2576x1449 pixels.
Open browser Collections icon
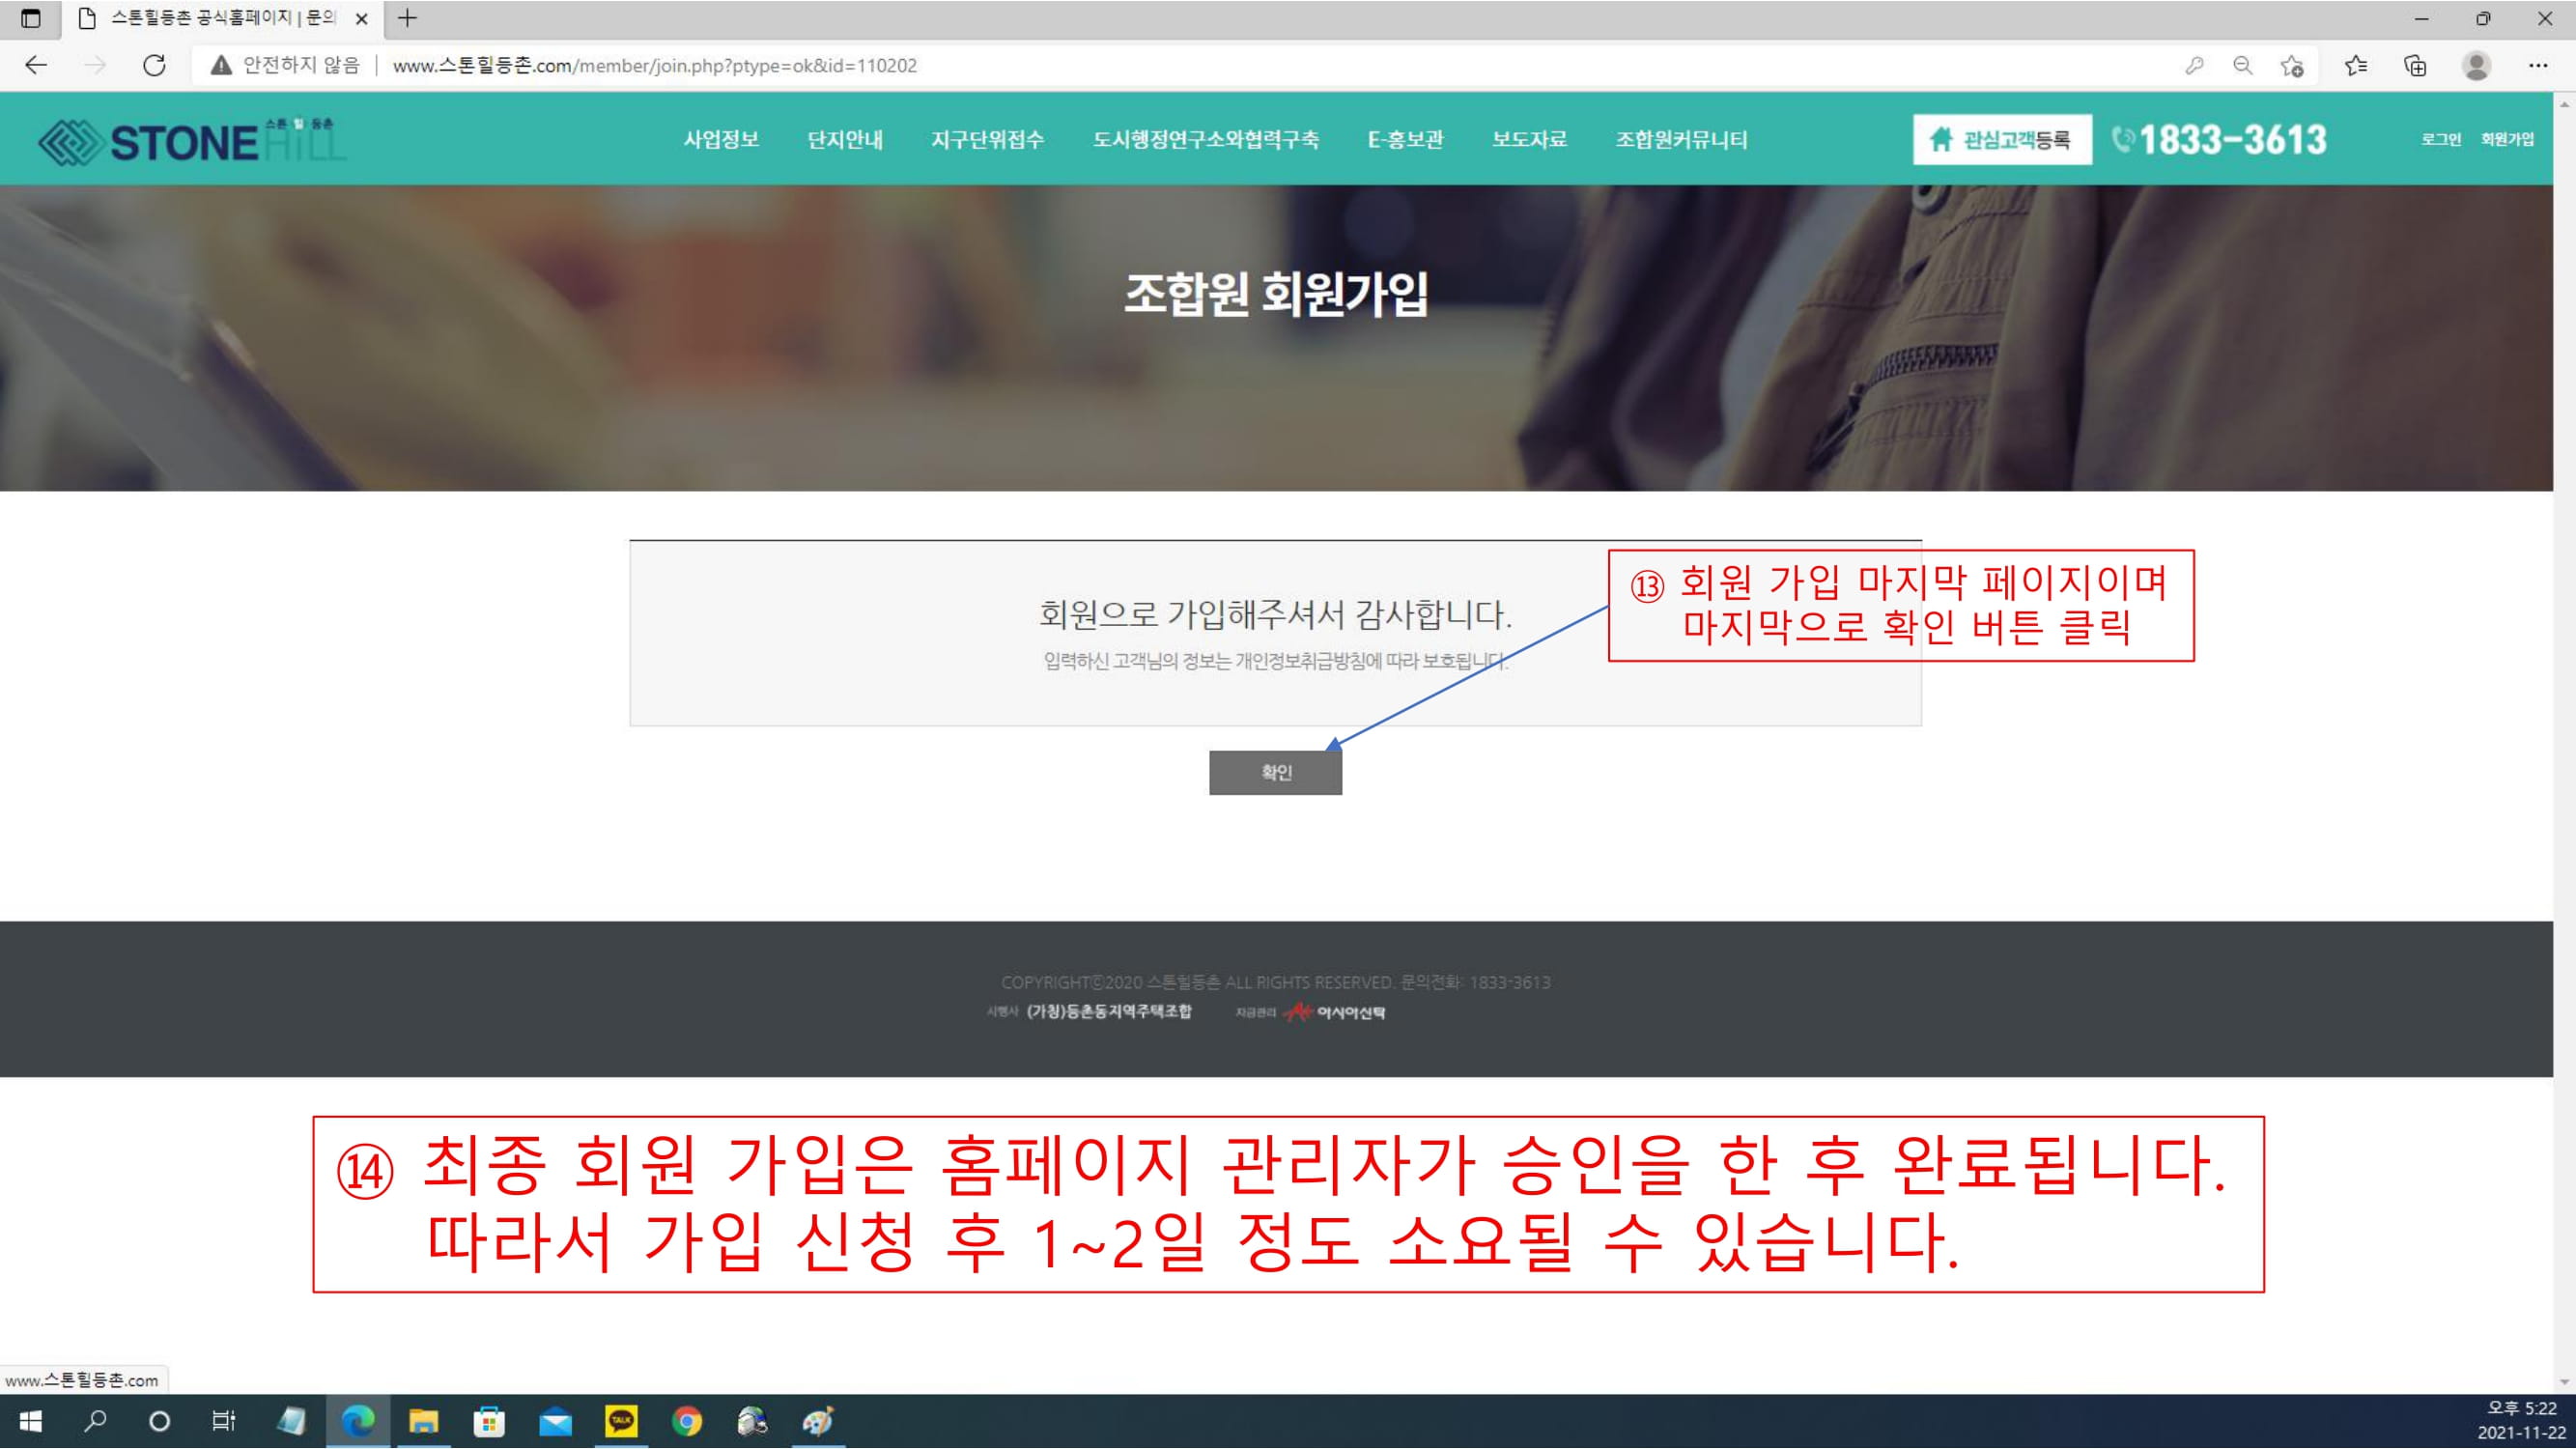coord(2415,66)
